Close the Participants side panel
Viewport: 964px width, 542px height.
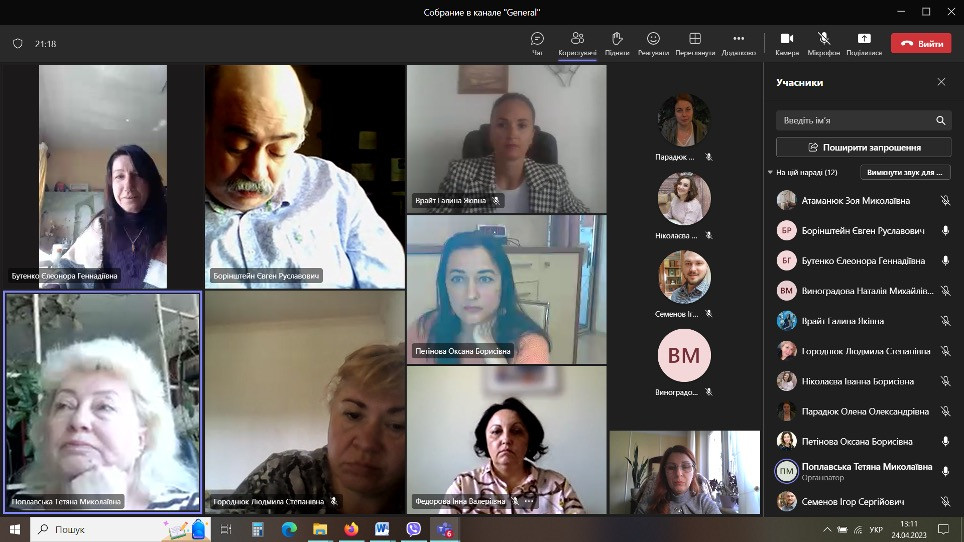point(941,82)
